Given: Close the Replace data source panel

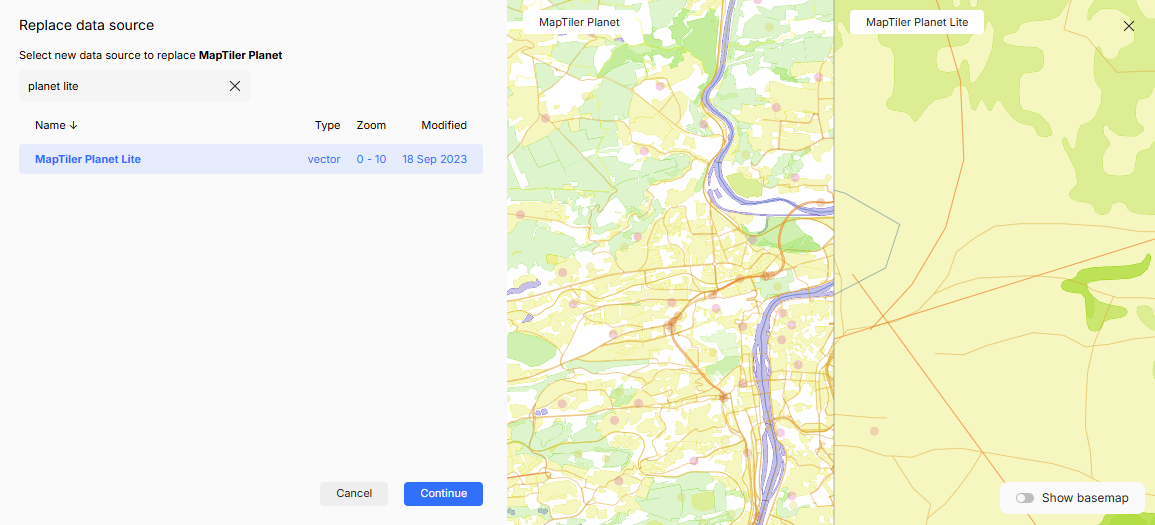Looking at the screenshot, I should pyautogui.click(x=1129, y=26).
